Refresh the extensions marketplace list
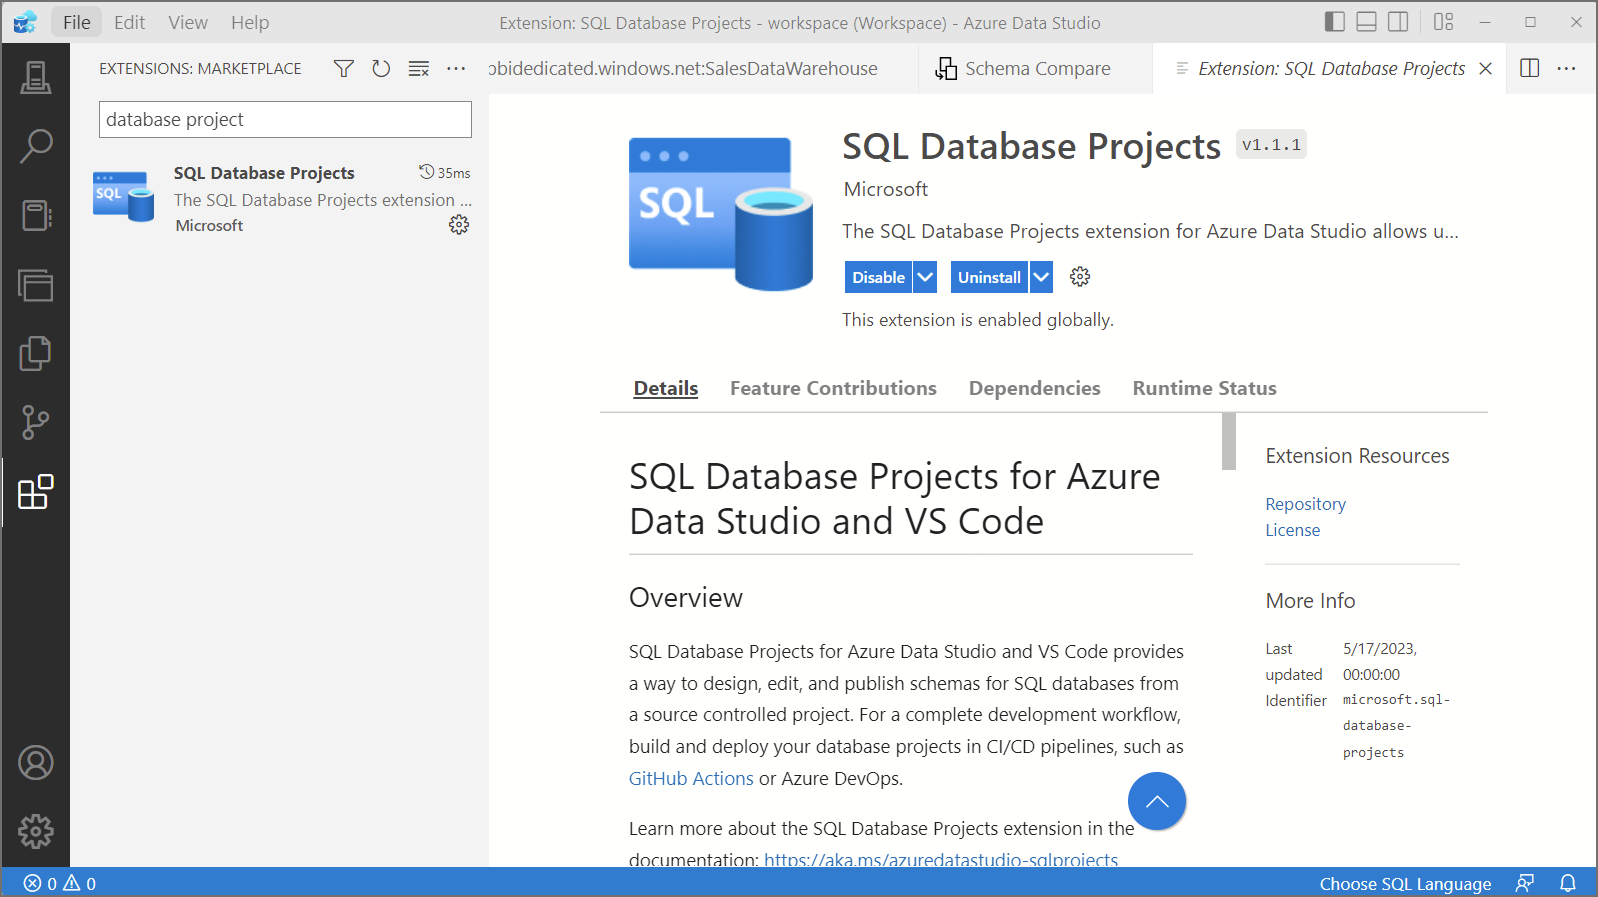 click(x=381, y=68)
